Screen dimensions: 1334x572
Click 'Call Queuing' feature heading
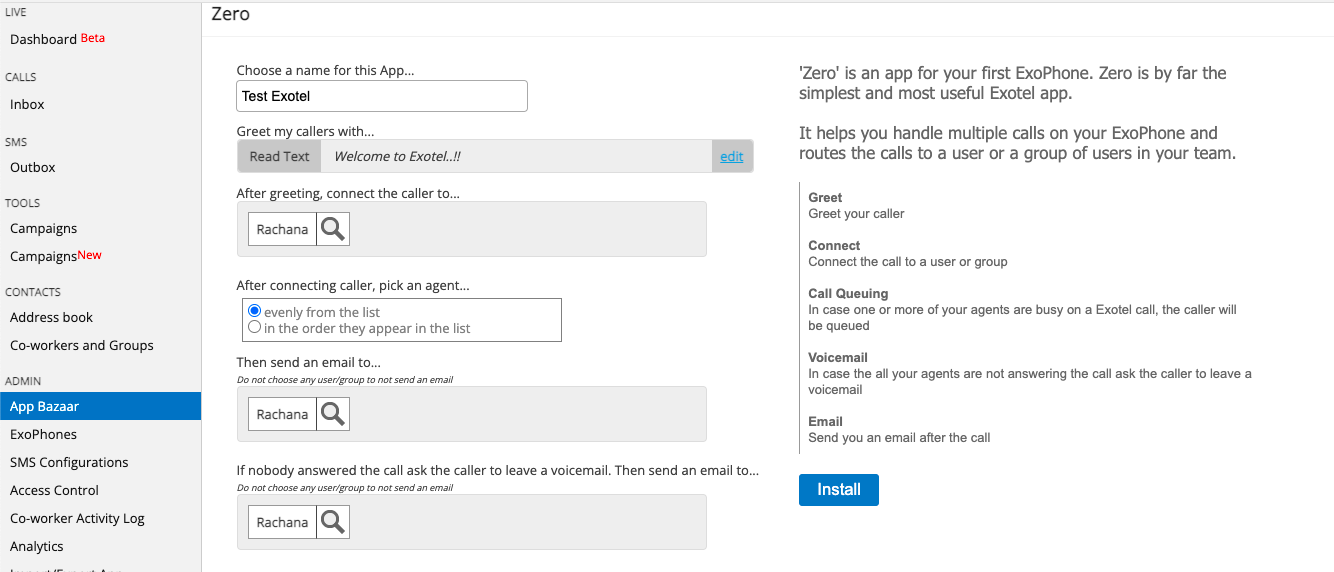(848, 294)
